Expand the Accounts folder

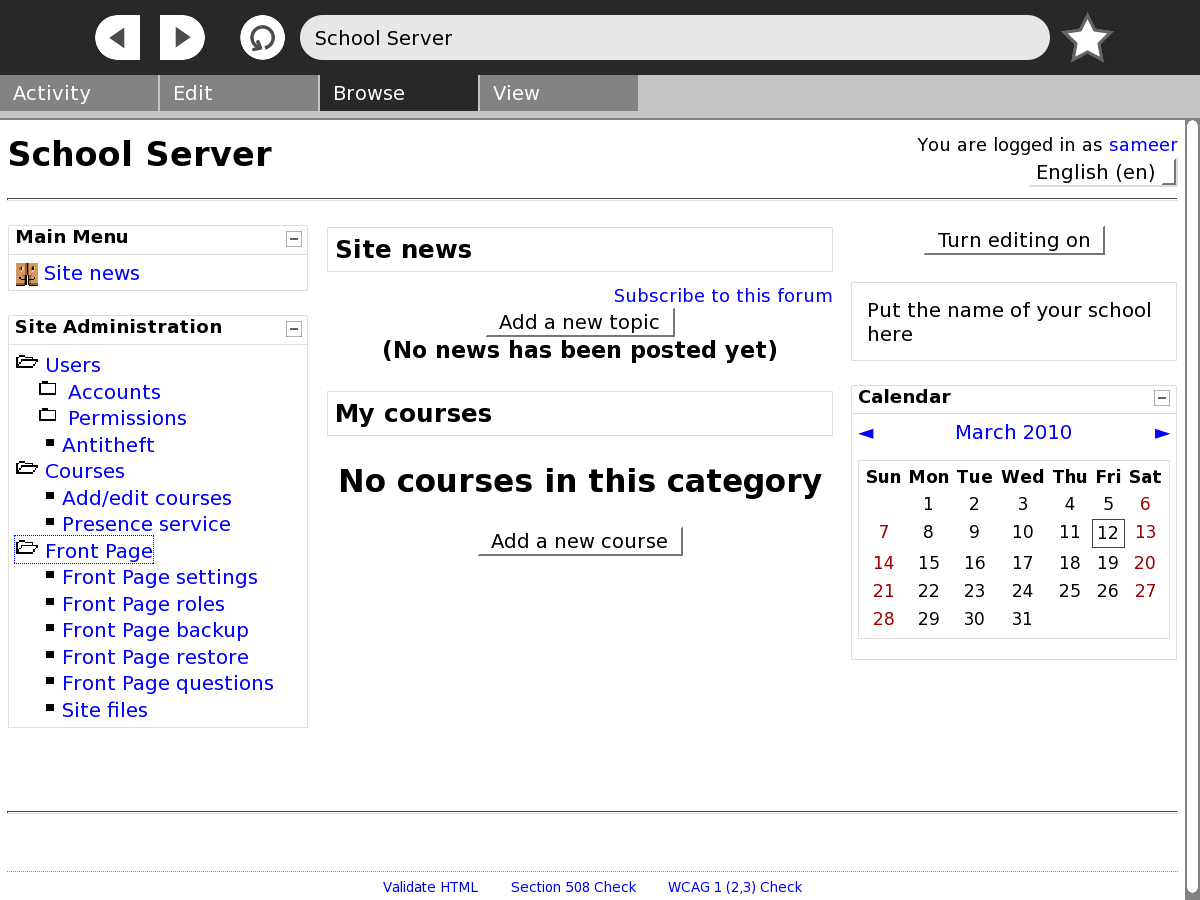(48, 389)
